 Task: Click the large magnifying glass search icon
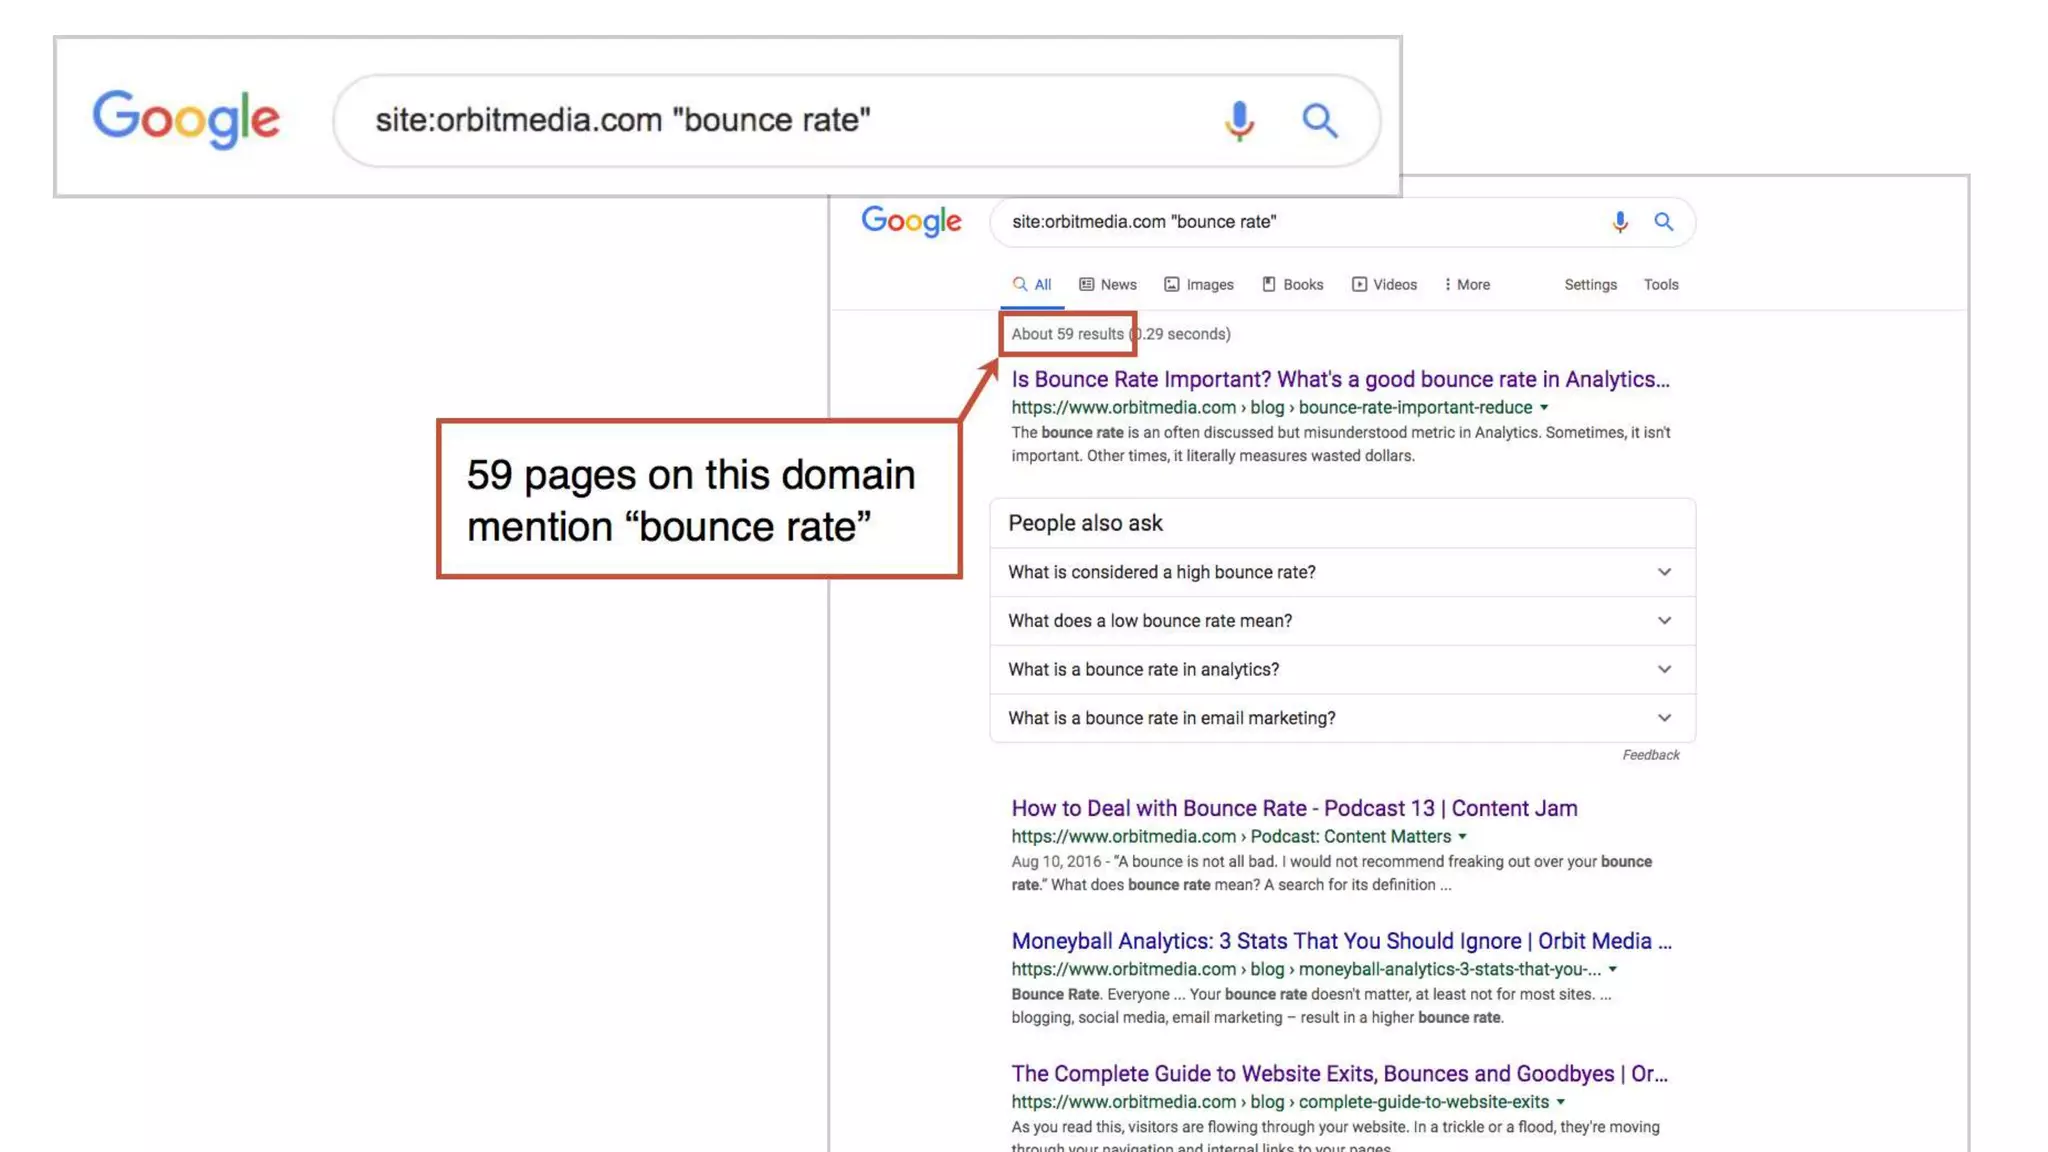1320,121
